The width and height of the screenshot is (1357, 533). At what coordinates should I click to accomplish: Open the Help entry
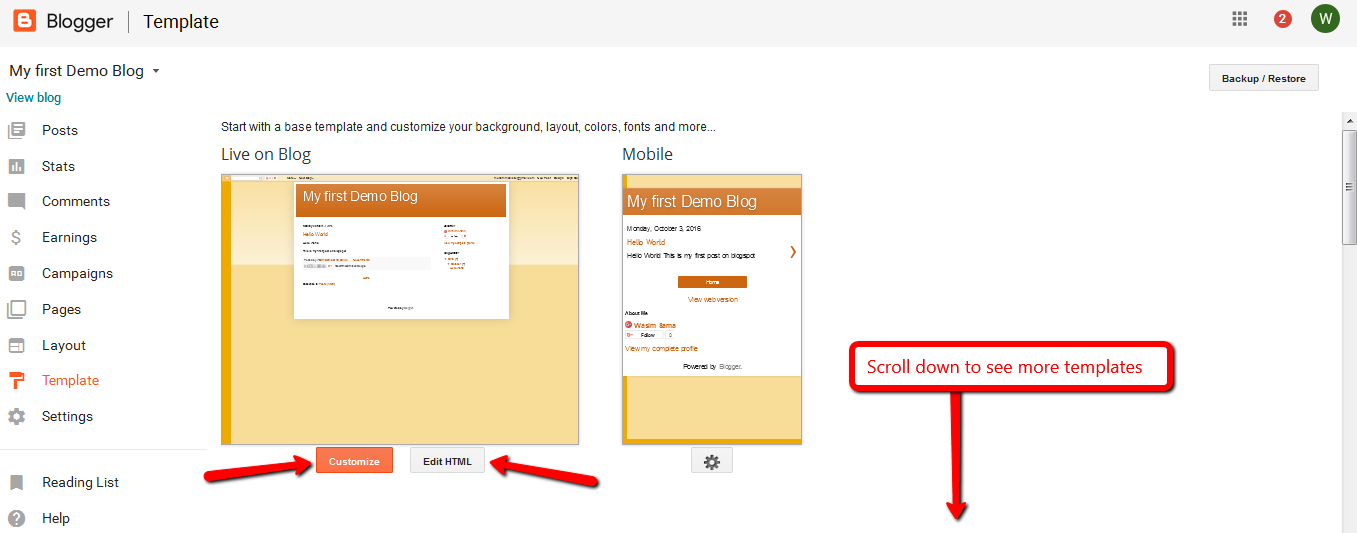point(56,518)
